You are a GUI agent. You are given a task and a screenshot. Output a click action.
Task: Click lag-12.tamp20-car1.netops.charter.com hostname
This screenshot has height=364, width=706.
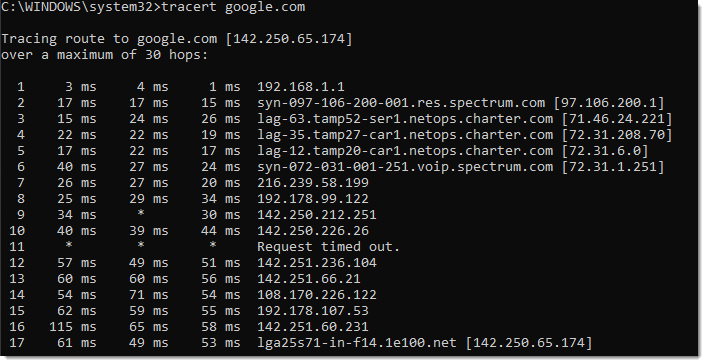405,151
